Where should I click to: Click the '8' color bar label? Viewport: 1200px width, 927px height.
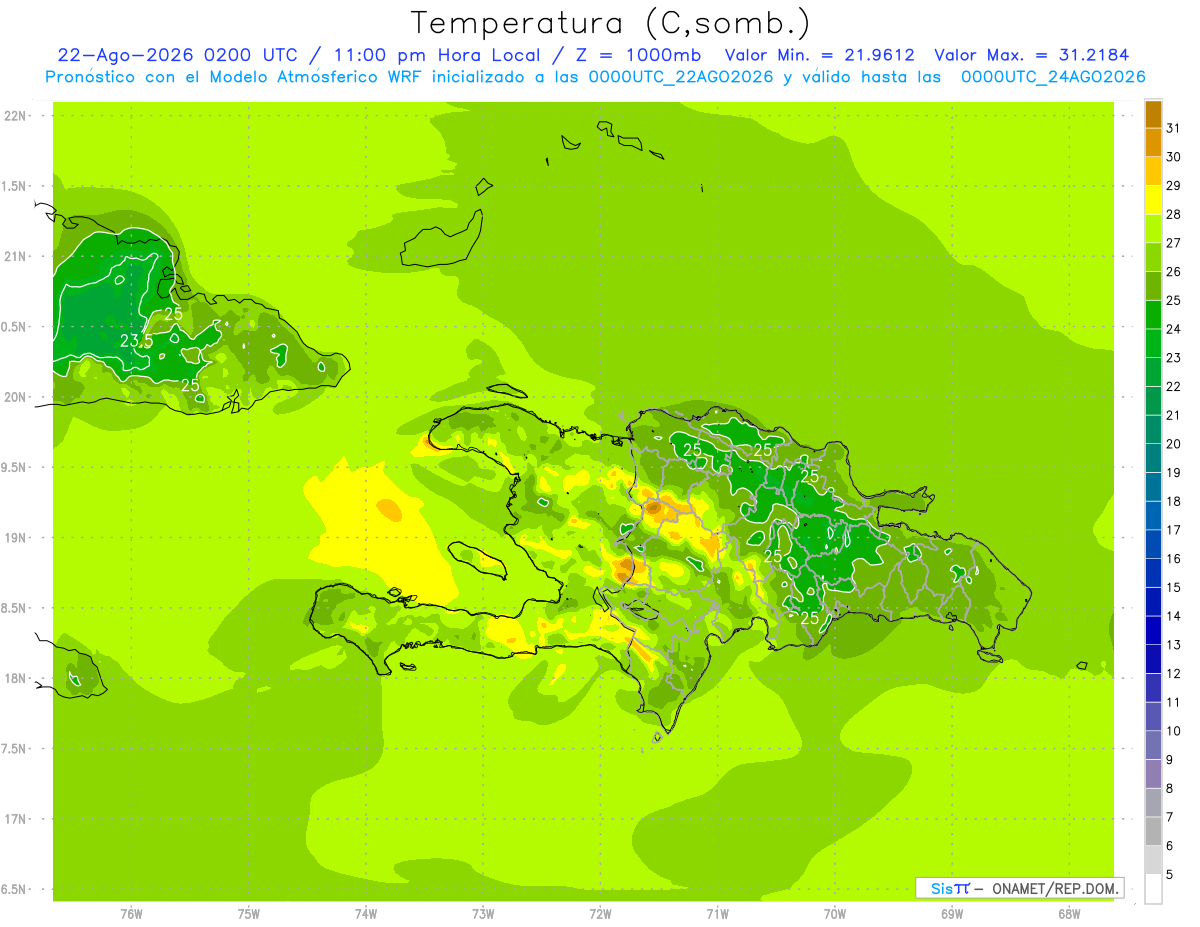[1170, 788]
